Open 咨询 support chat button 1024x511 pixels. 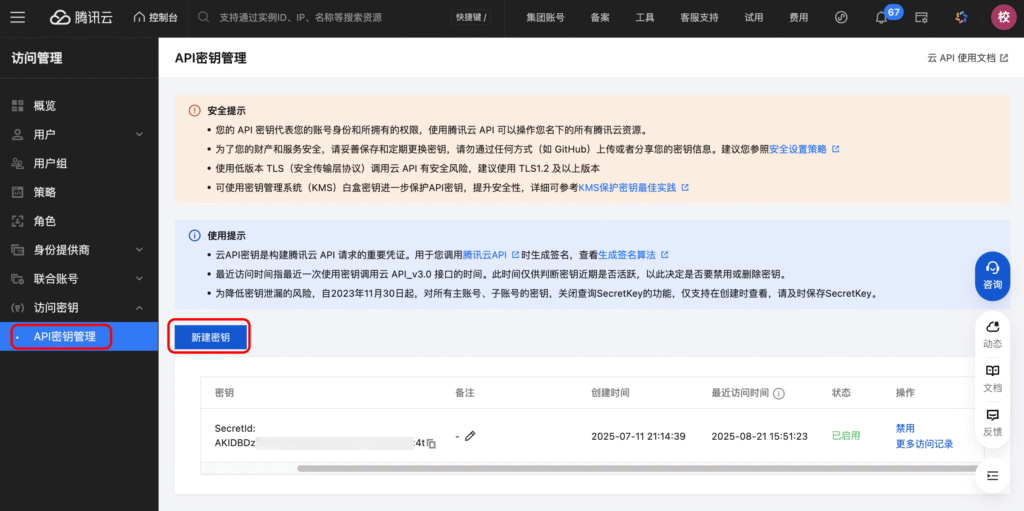click(993, 276)
